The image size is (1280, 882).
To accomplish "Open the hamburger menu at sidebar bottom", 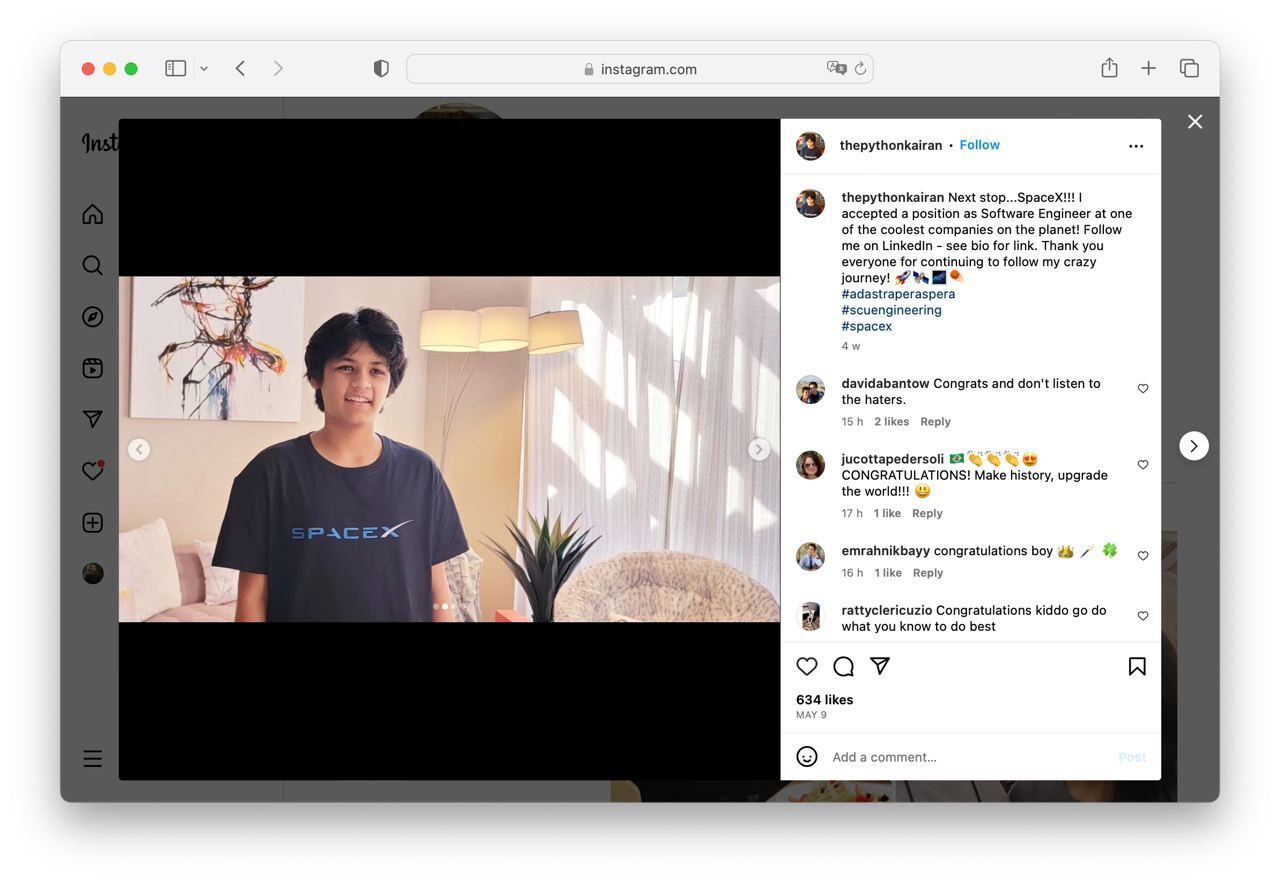I will click(x=91, y=758).
